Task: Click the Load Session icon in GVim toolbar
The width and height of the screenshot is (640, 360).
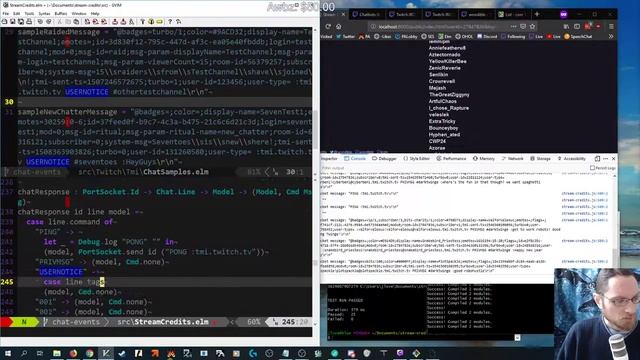Action: pos(115,21)
